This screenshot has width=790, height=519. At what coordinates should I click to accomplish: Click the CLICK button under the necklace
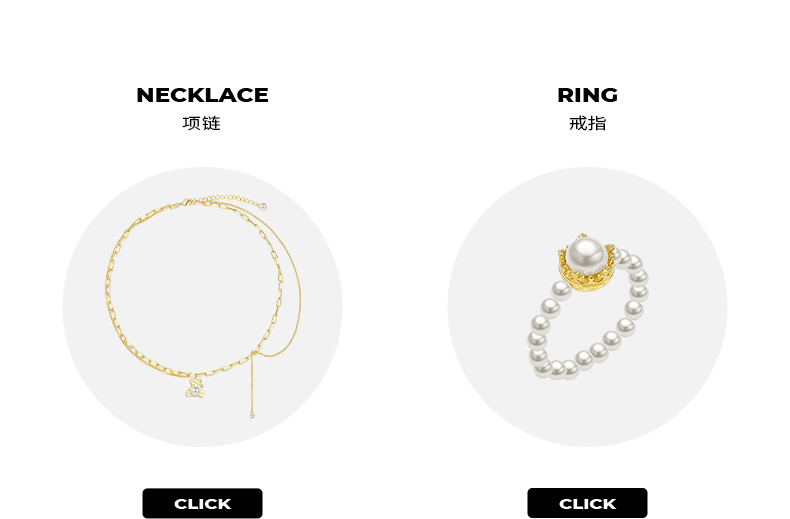202,503
